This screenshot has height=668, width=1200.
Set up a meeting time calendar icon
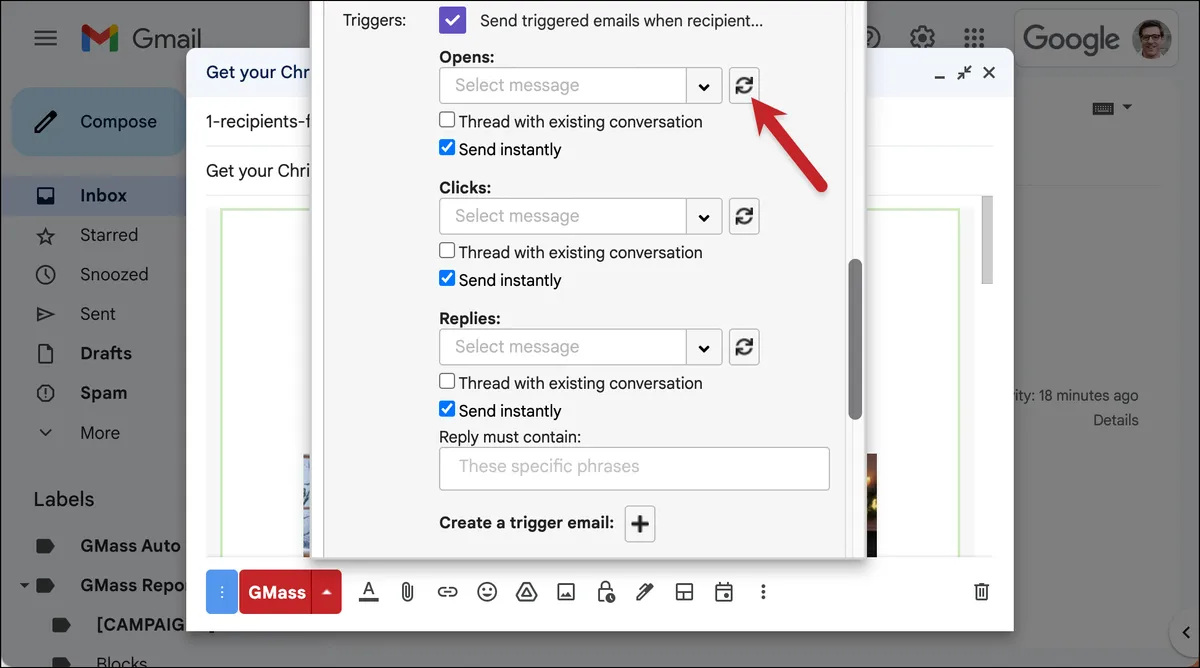tap(724, 592)
